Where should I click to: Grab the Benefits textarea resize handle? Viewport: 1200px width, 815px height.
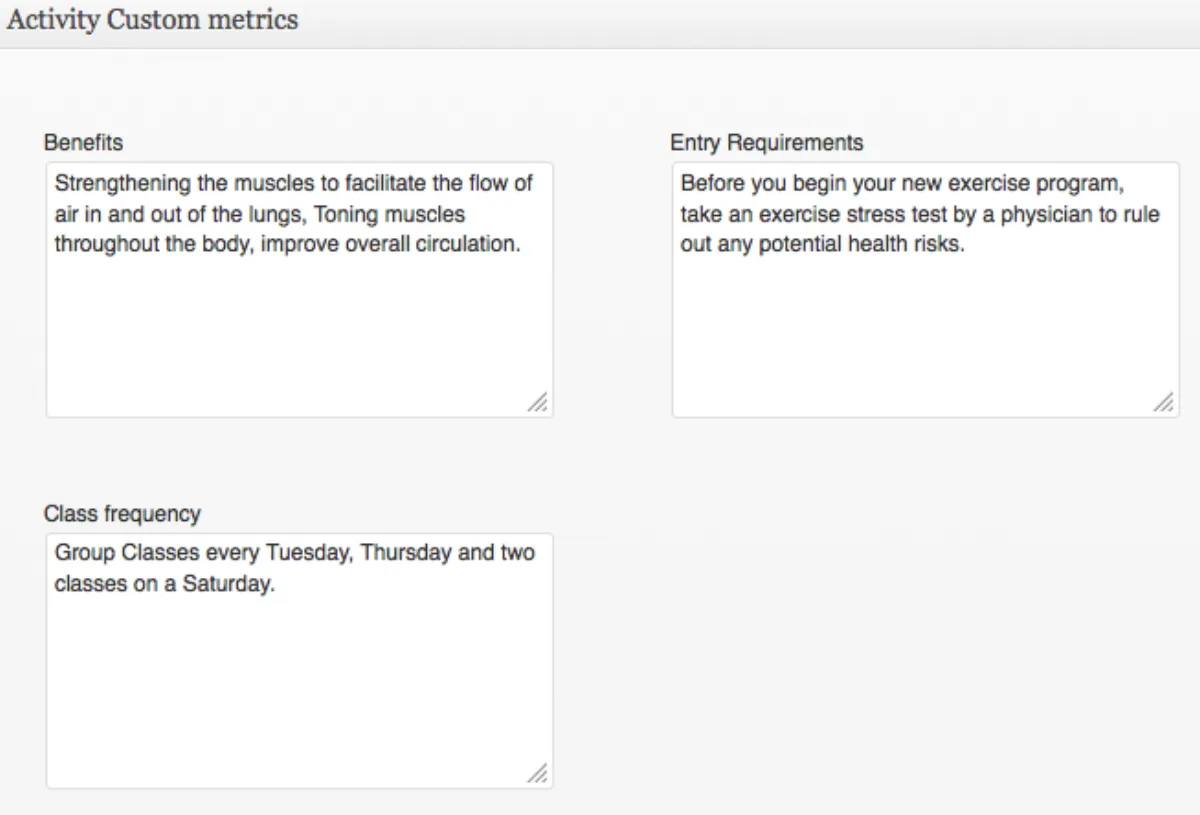[538, 402]
